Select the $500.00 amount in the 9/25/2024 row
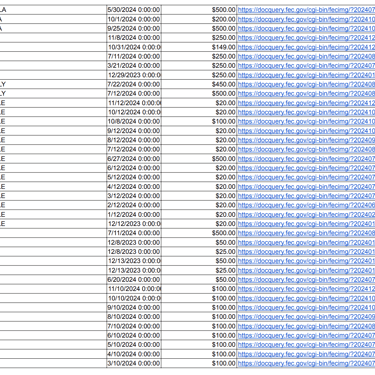Screen dimensions: 375x375 199,29
